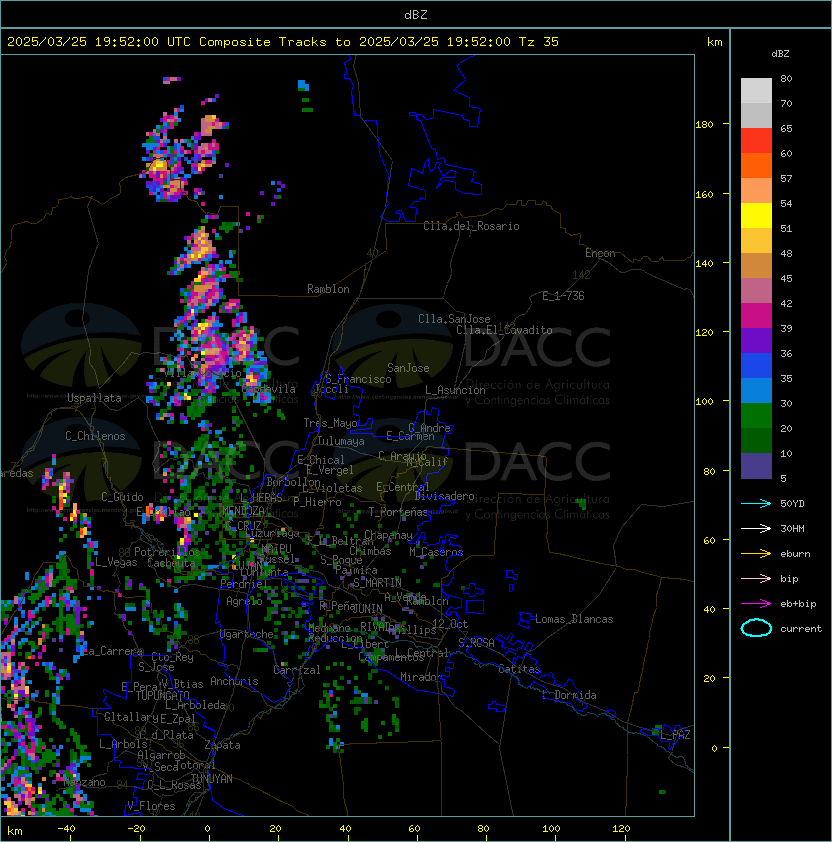Click the dBZ title at top

[x=416, y=14]
